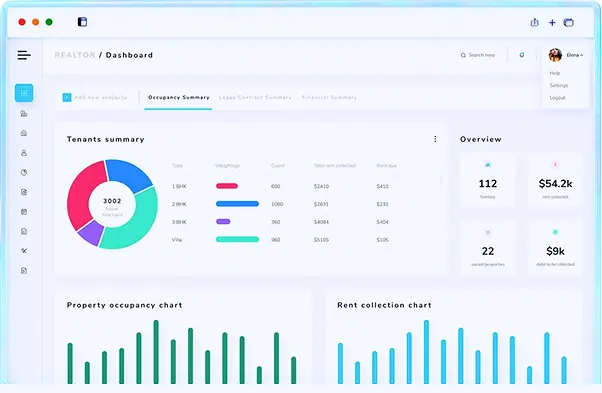
Task: Click the browser new tab plus icon
Action: click(x=552, y=23)
